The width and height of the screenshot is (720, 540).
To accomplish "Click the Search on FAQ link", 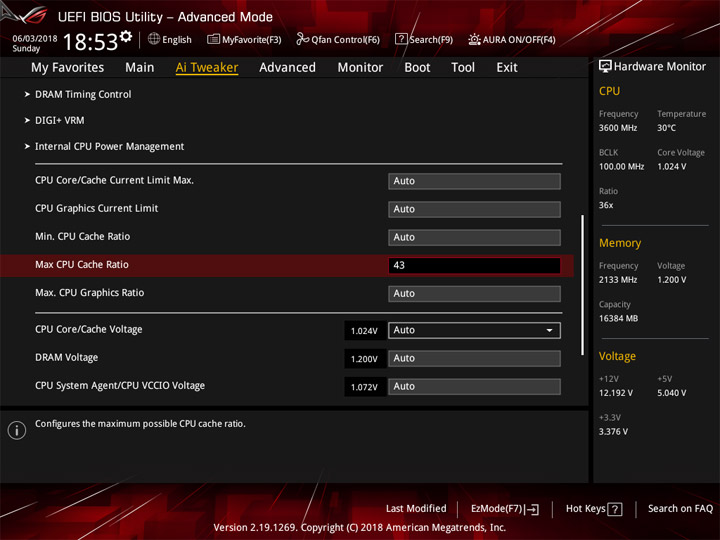I will point(681,509).
